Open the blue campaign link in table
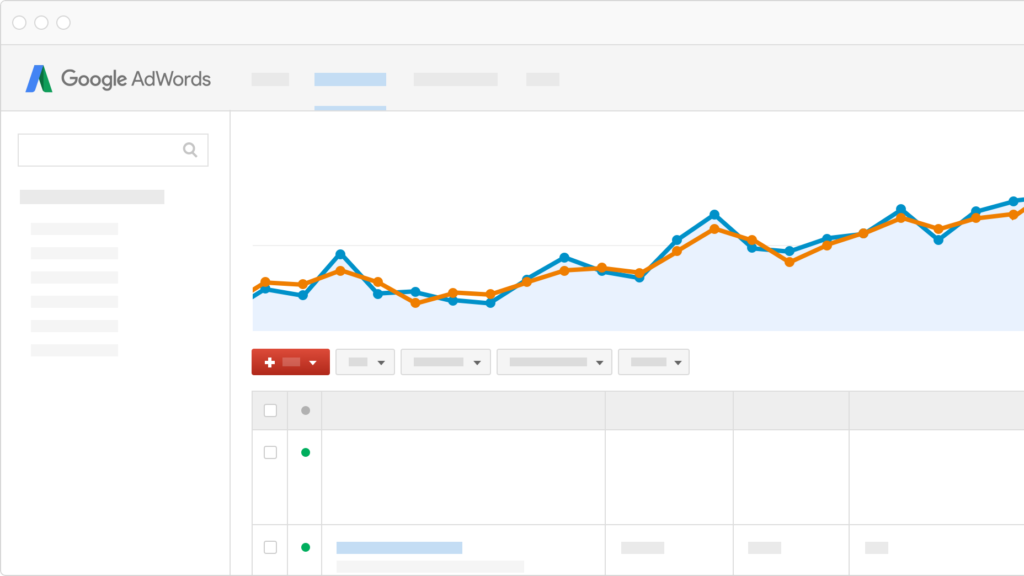 (399, 547)
